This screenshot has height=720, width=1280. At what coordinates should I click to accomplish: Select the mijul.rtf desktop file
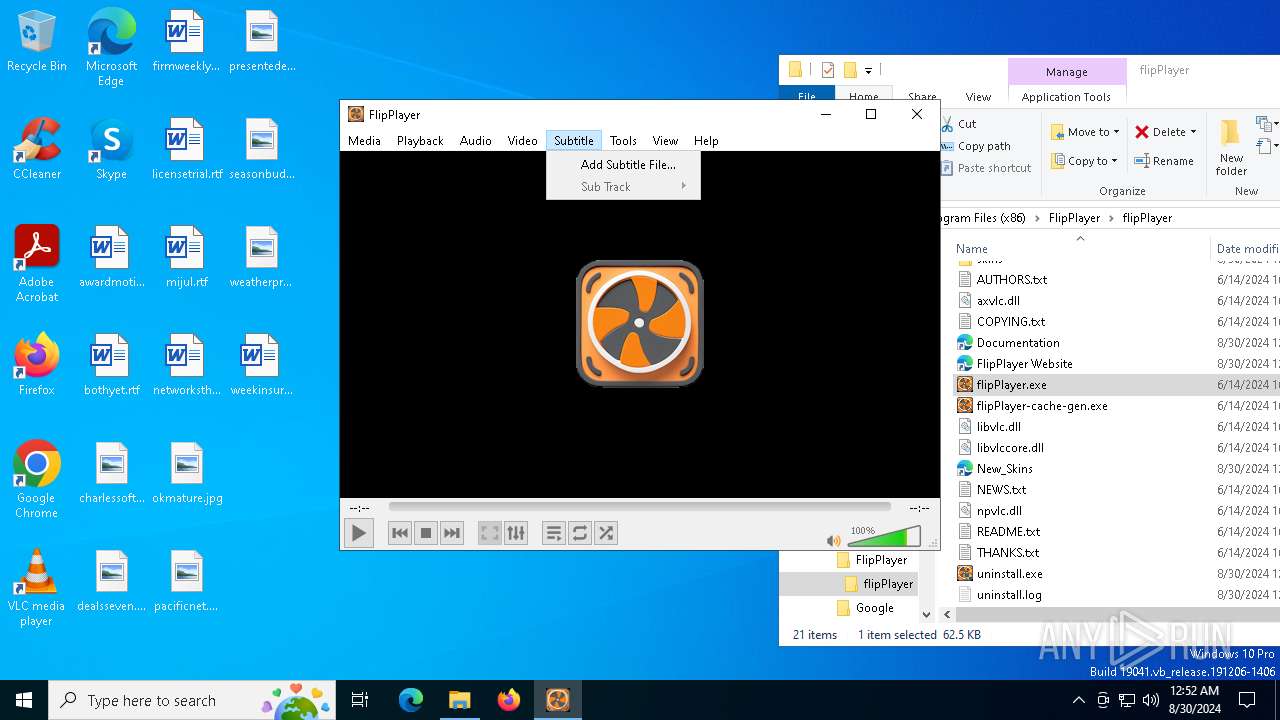pos(187,257)
